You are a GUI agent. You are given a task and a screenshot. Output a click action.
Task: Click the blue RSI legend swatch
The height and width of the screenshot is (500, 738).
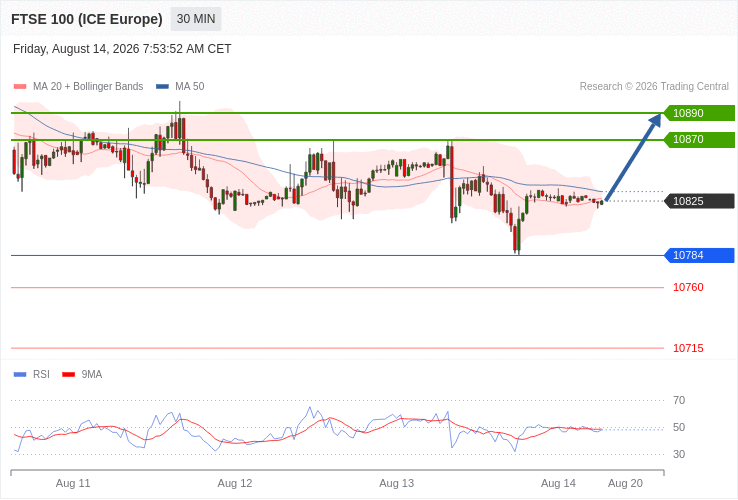click(20, 375)
